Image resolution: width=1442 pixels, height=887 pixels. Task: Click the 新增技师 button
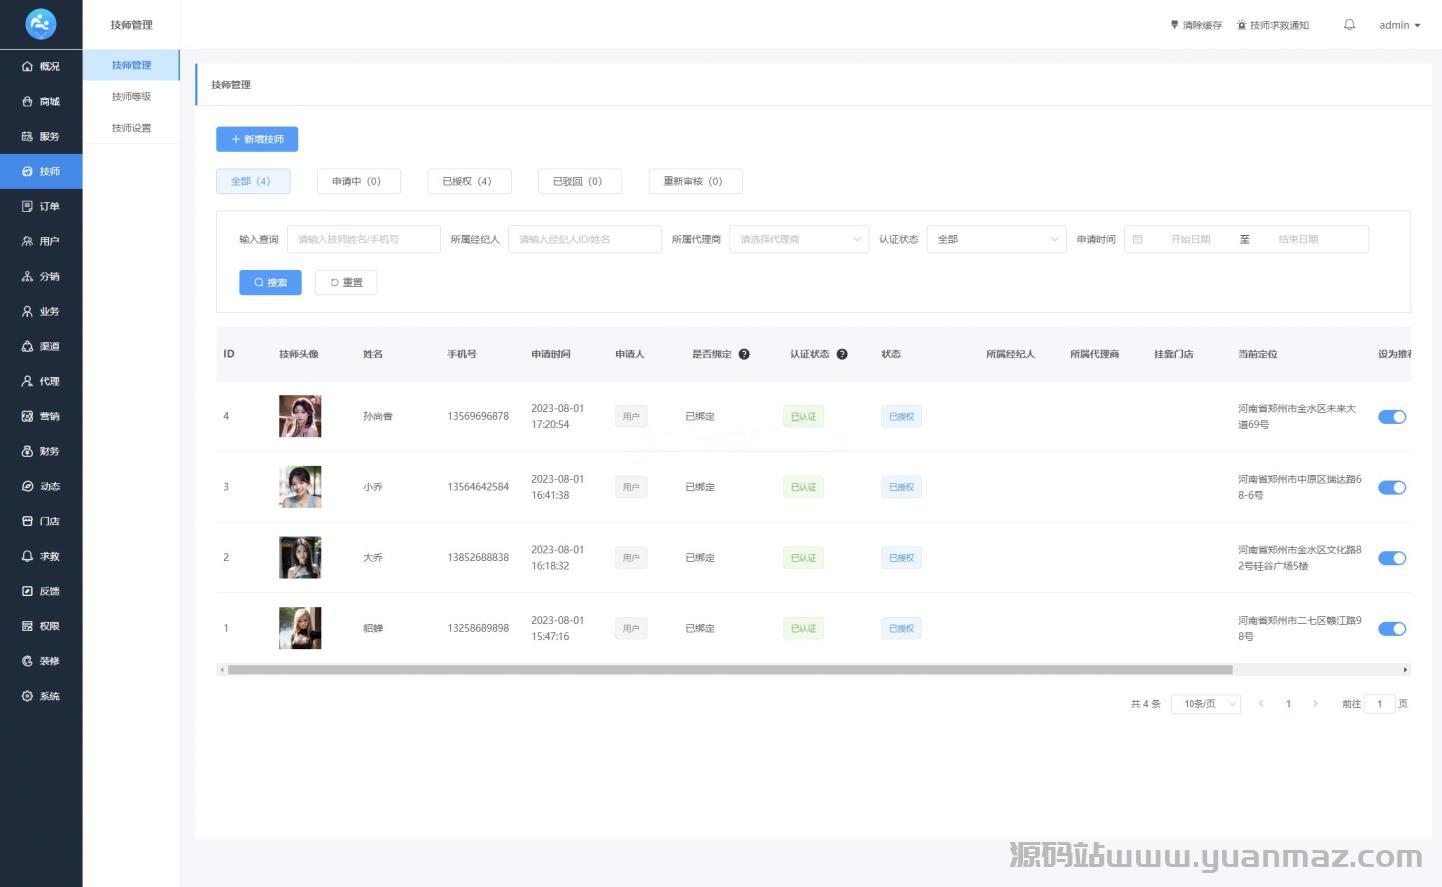[257, 139]
